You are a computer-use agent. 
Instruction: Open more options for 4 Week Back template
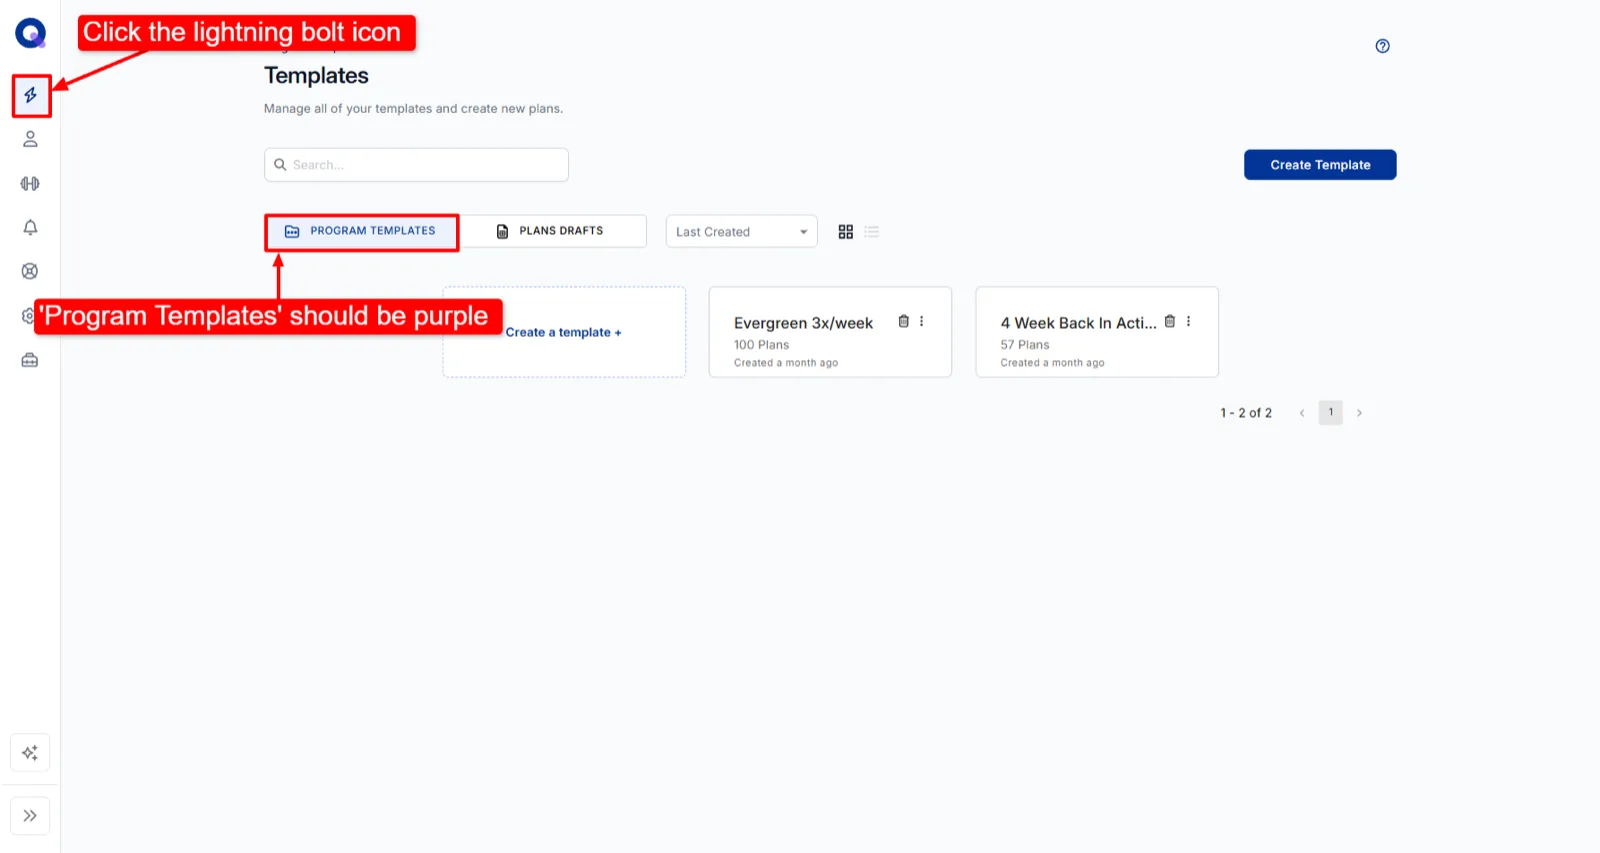(1188, 321)
